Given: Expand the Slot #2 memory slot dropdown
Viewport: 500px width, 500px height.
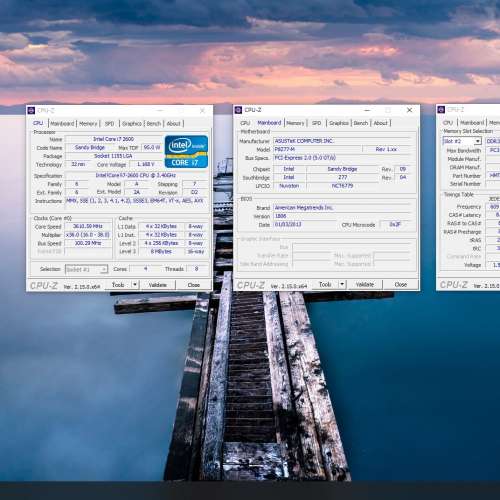Looking at the screenshot, I should tap(478, 141).
